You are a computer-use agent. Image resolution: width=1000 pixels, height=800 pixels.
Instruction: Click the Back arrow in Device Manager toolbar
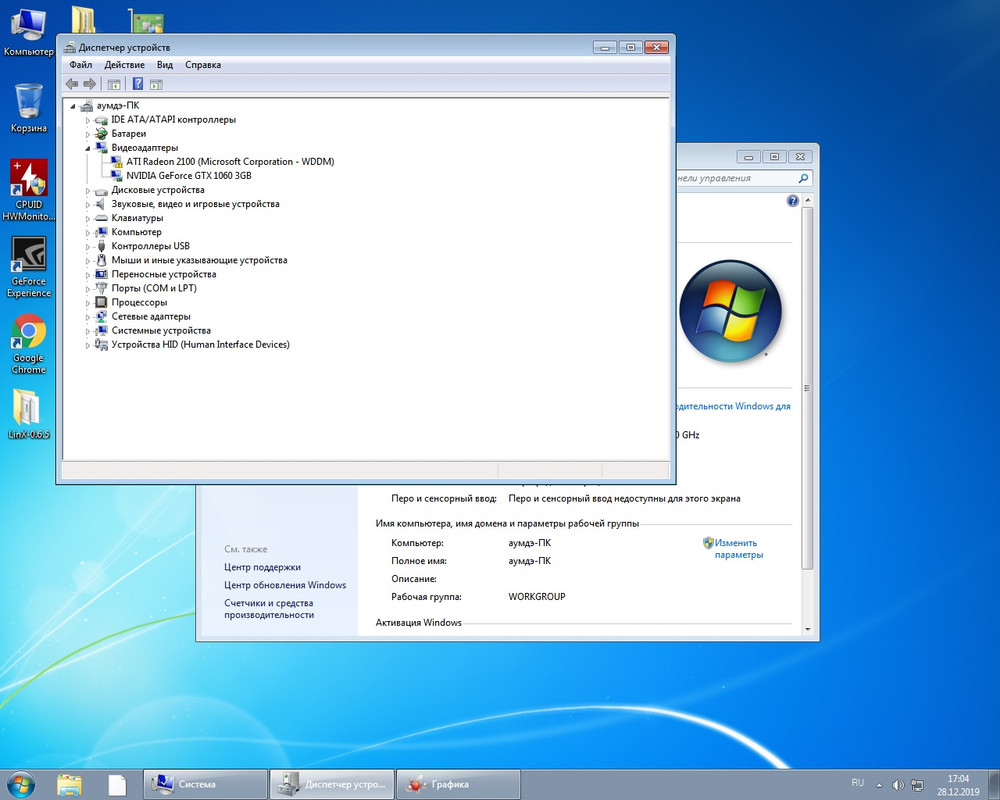point(72,84)
